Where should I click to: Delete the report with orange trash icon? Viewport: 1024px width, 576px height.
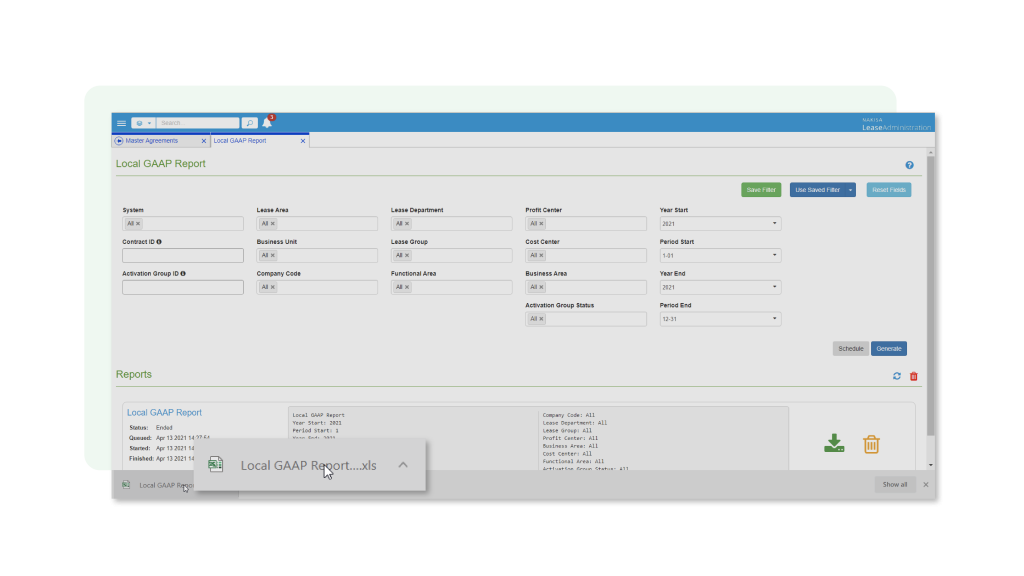point(871,444)
